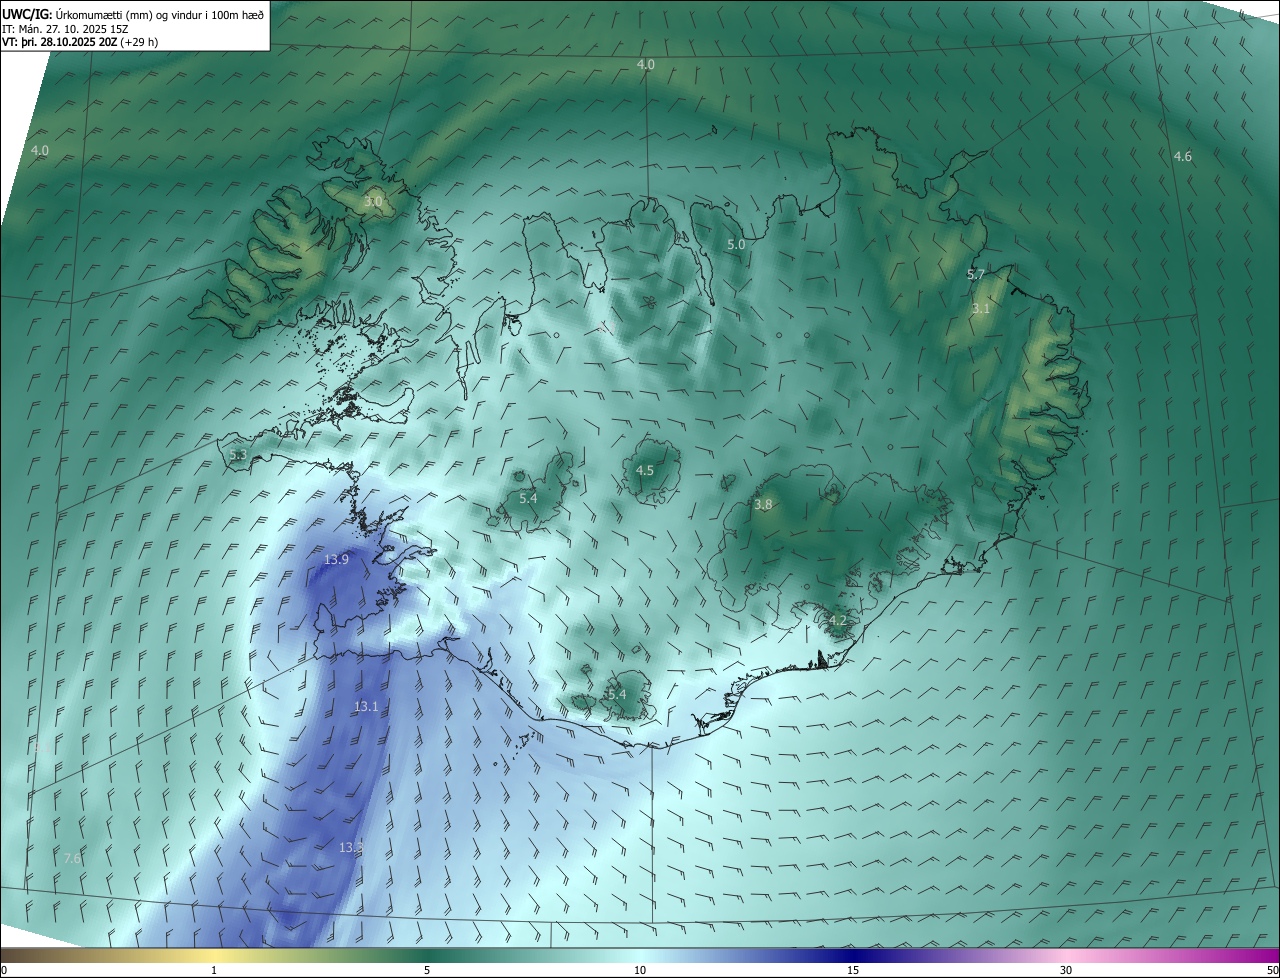Click the 'UWC/IG: Úrkomumætti (mm)' title line

pyautogui.click(x=133, y=14)
